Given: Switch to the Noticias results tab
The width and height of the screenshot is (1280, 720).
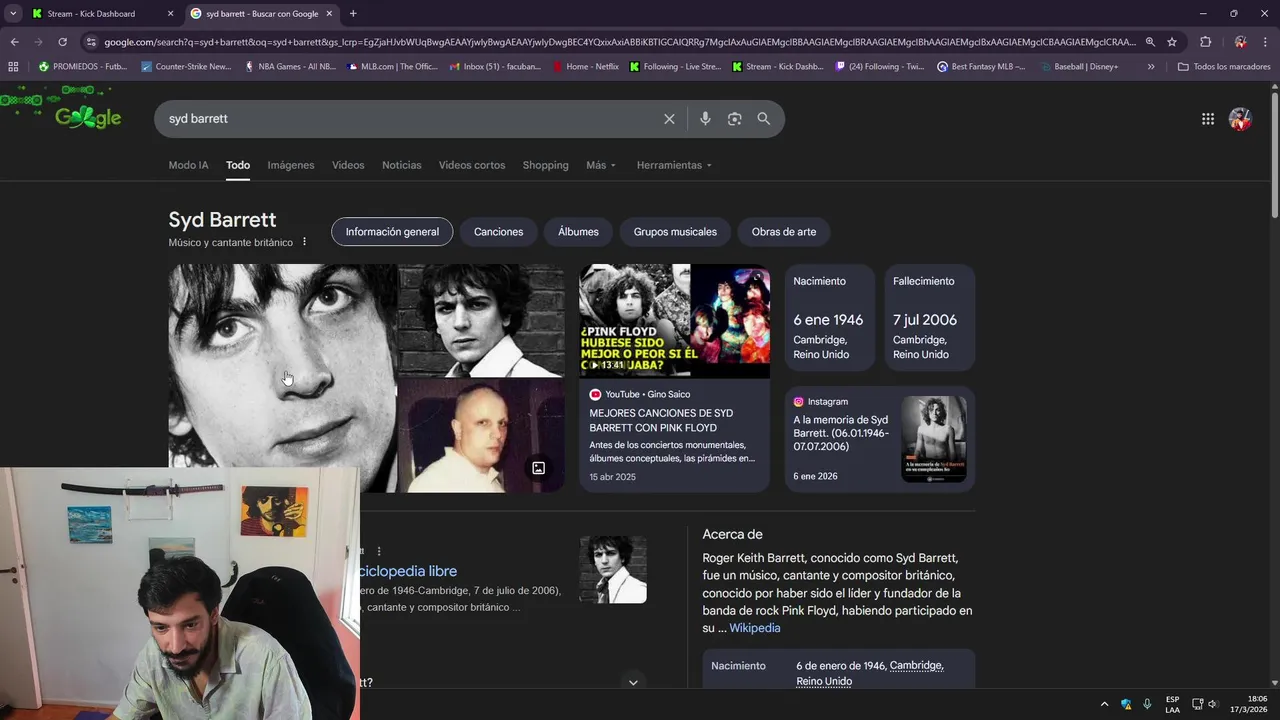Looking at the screenshot, I should coord(402,165).
